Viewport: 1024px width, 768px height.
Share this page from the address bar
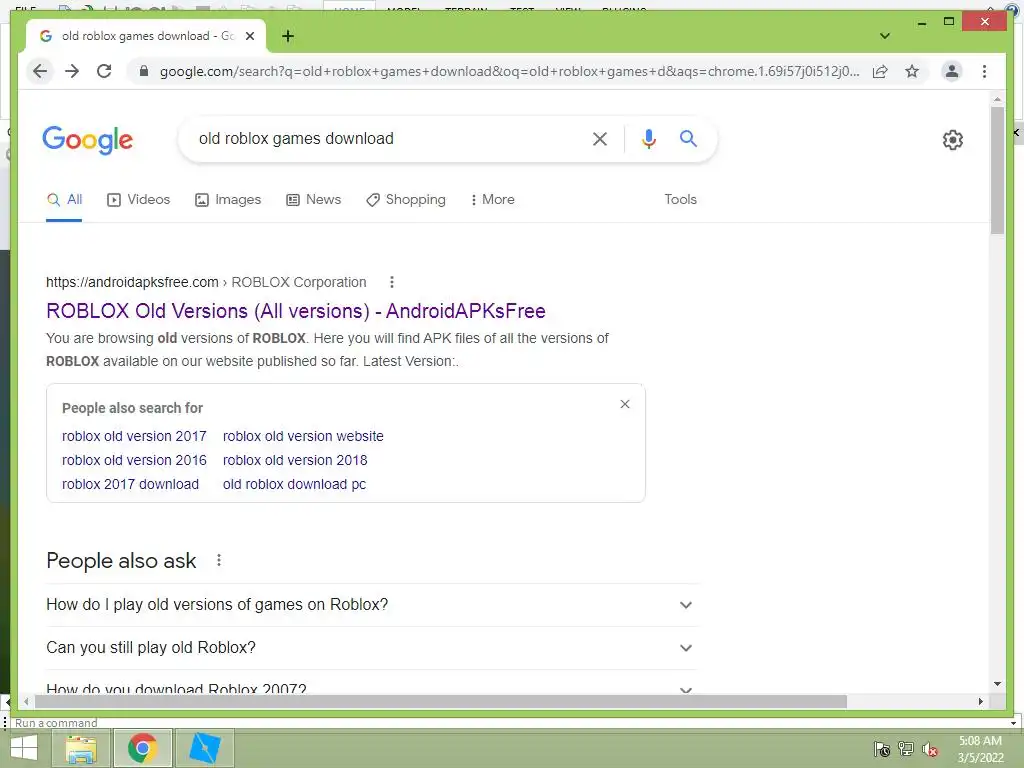pos(880,71)
